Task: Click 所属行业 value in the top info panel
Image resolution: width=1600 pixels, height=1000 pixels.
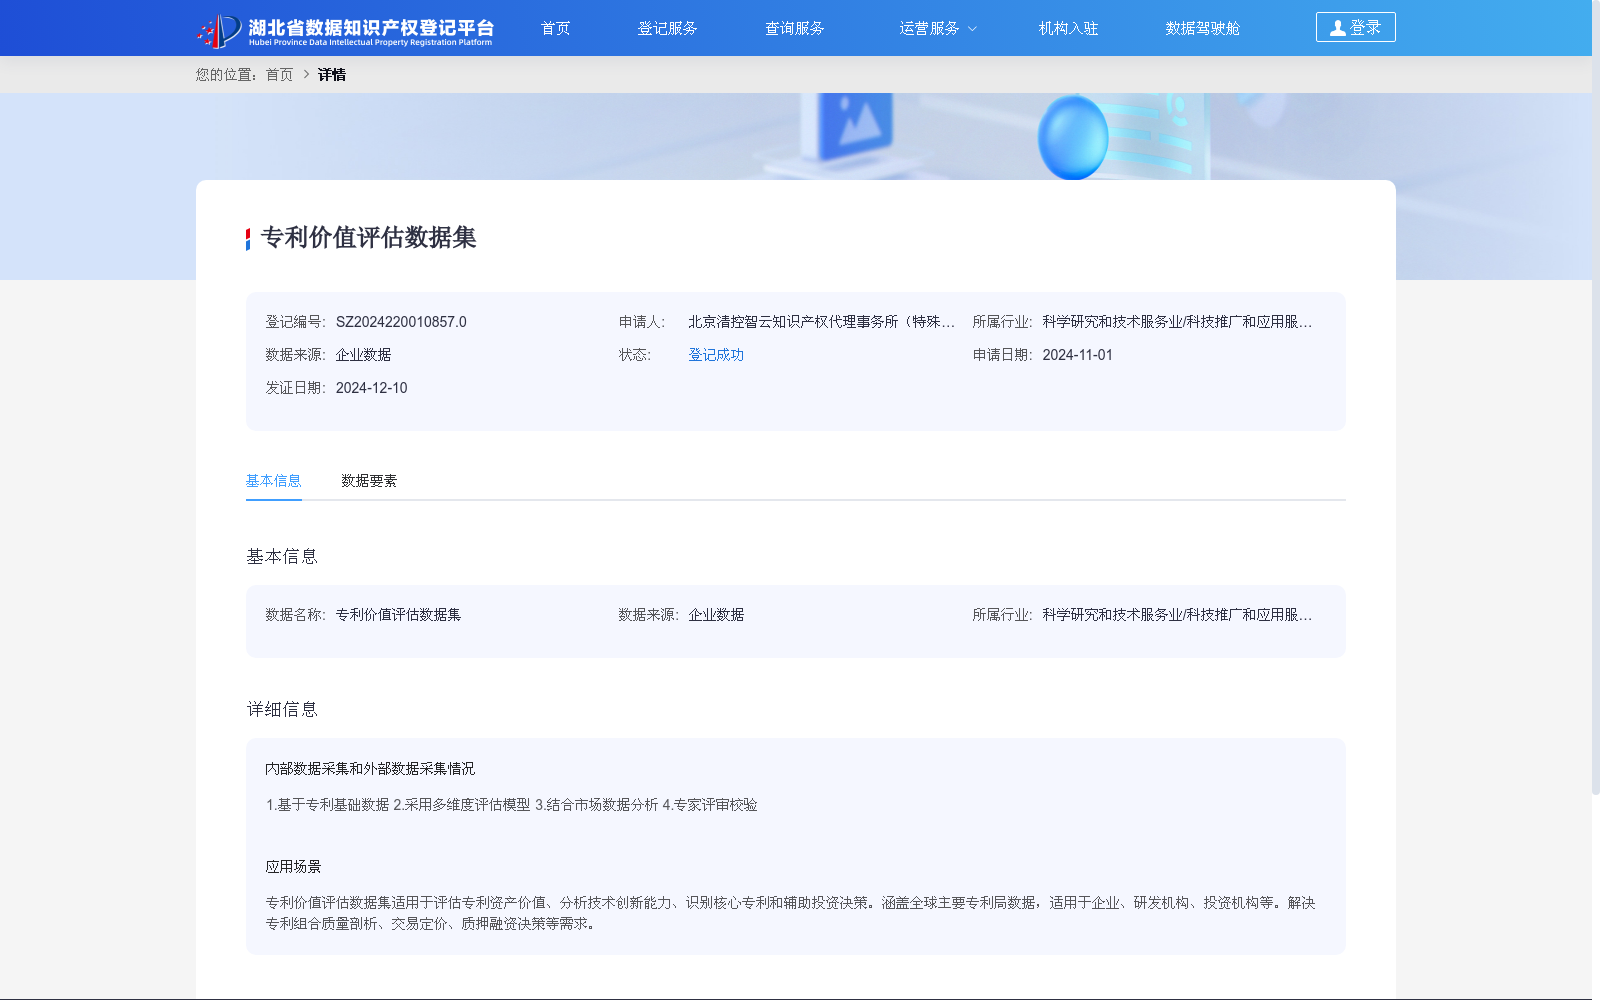Action: (1177, 322)
